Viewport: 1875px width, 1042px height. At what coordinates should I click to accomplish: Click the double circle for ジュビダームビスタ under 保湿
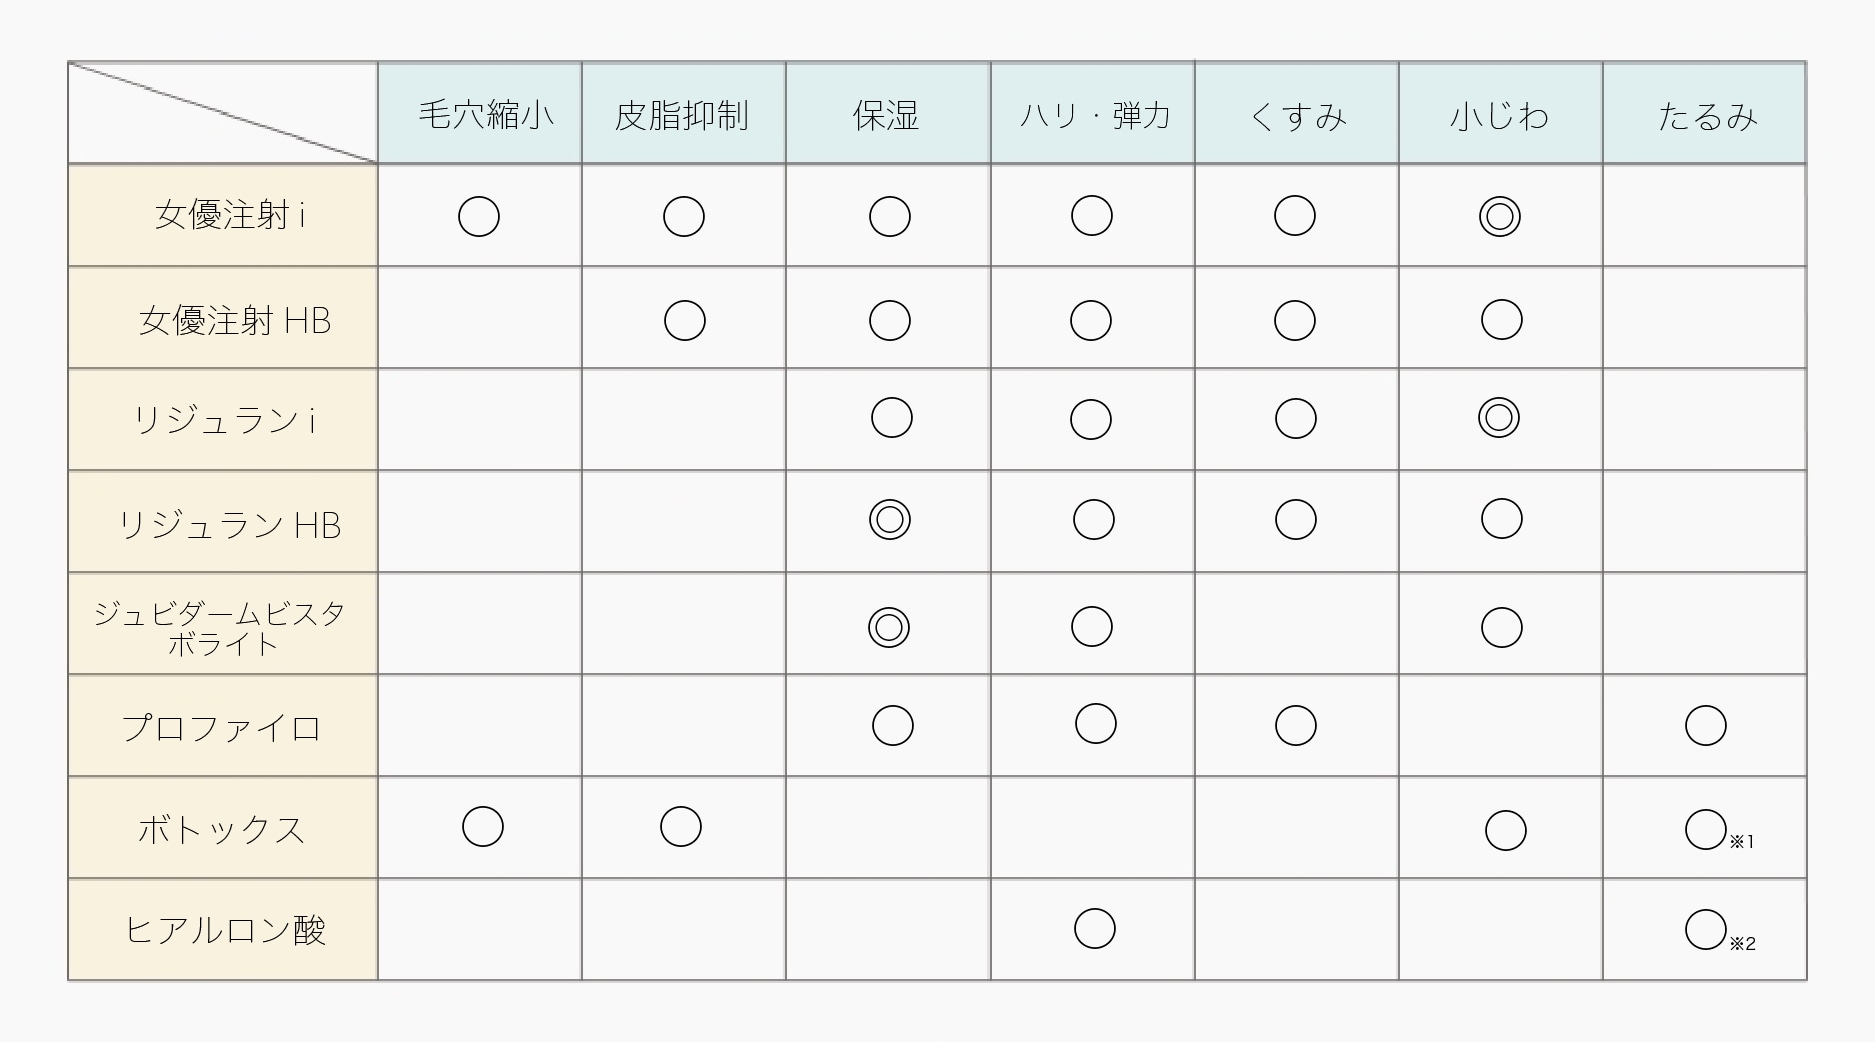coord(888,627)
